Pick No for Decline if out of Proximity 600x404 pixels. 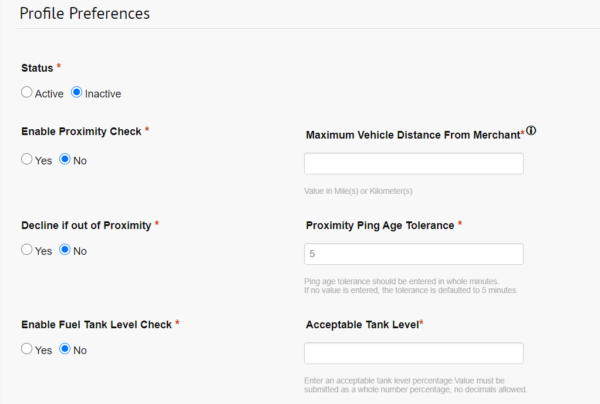65,250
